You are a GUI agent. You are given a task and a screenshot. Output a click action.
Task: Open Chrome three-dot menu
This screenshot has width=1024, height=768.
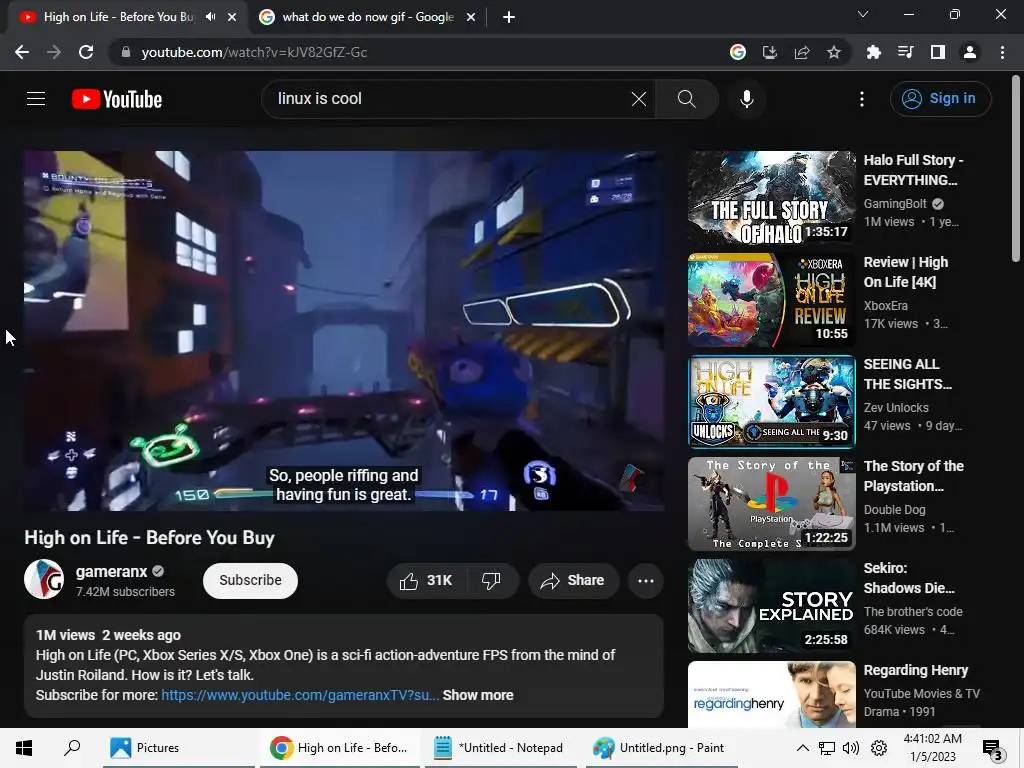(x=1002, y=52)
